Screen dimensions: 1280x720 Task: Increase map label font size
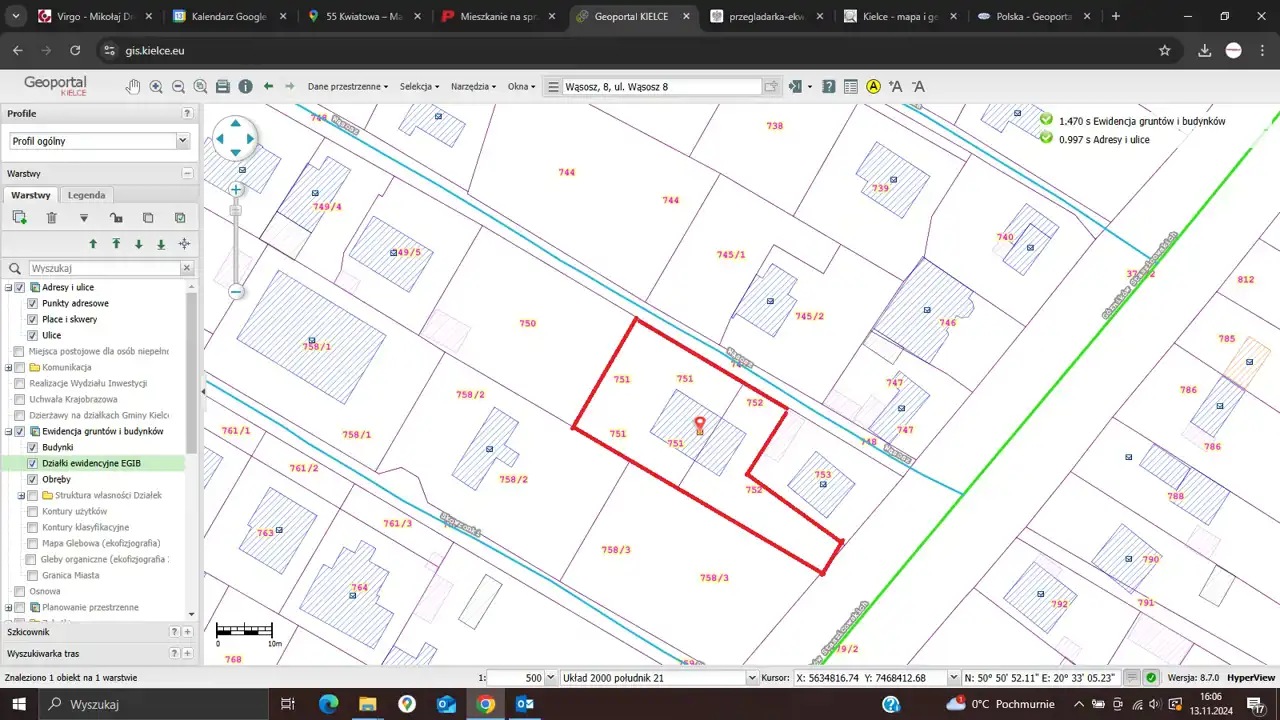pos(895,87)
